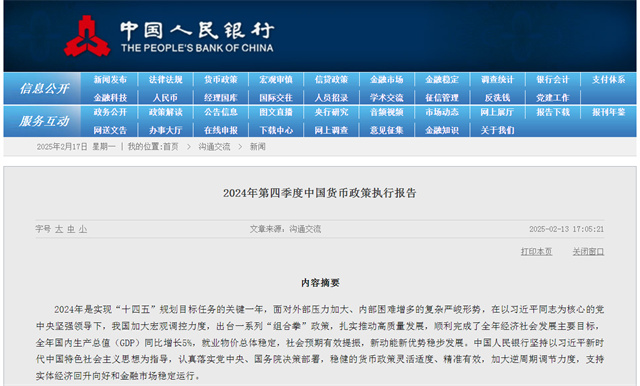This screenshot has height=386, width=640.
Task: Click 沟通交流 in the breadcrumb
Action: click(214, 147)
